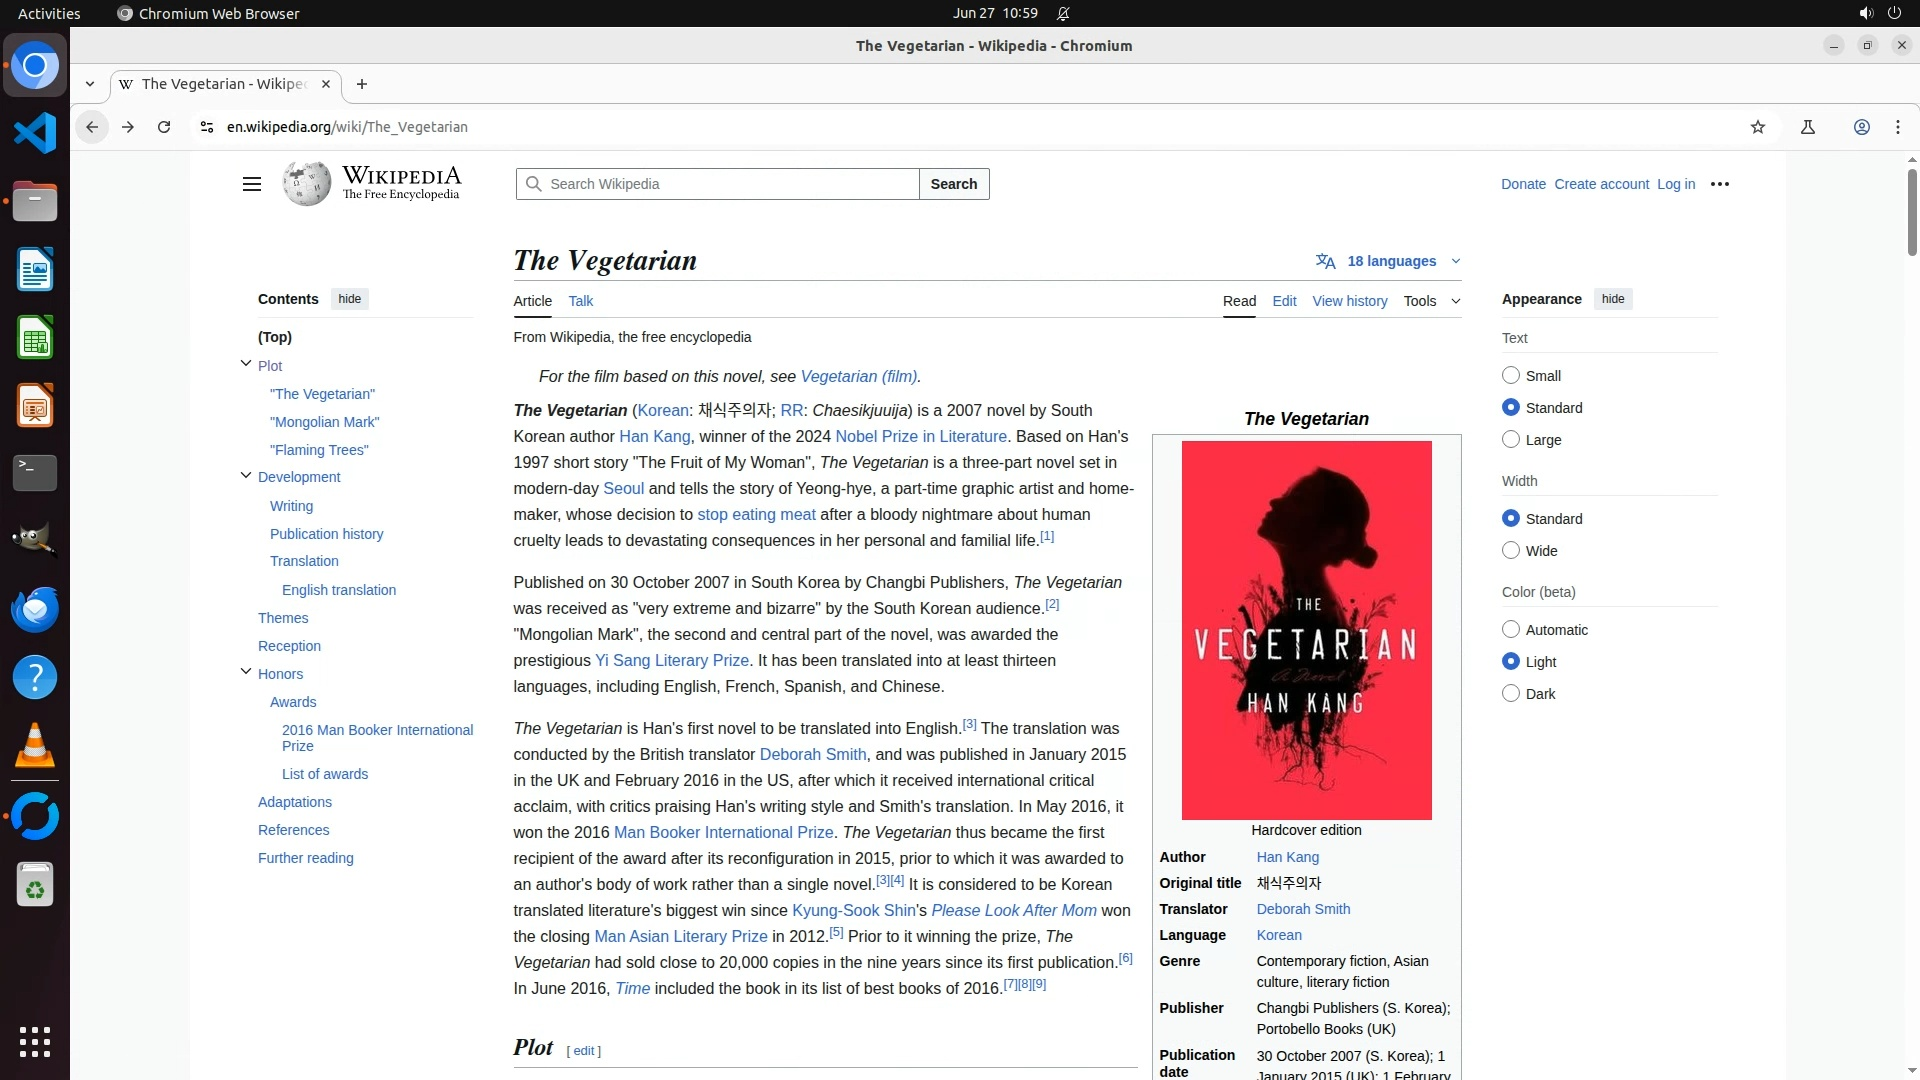Click the browser back arrow
The image size is (1920, 1080).
92,127
